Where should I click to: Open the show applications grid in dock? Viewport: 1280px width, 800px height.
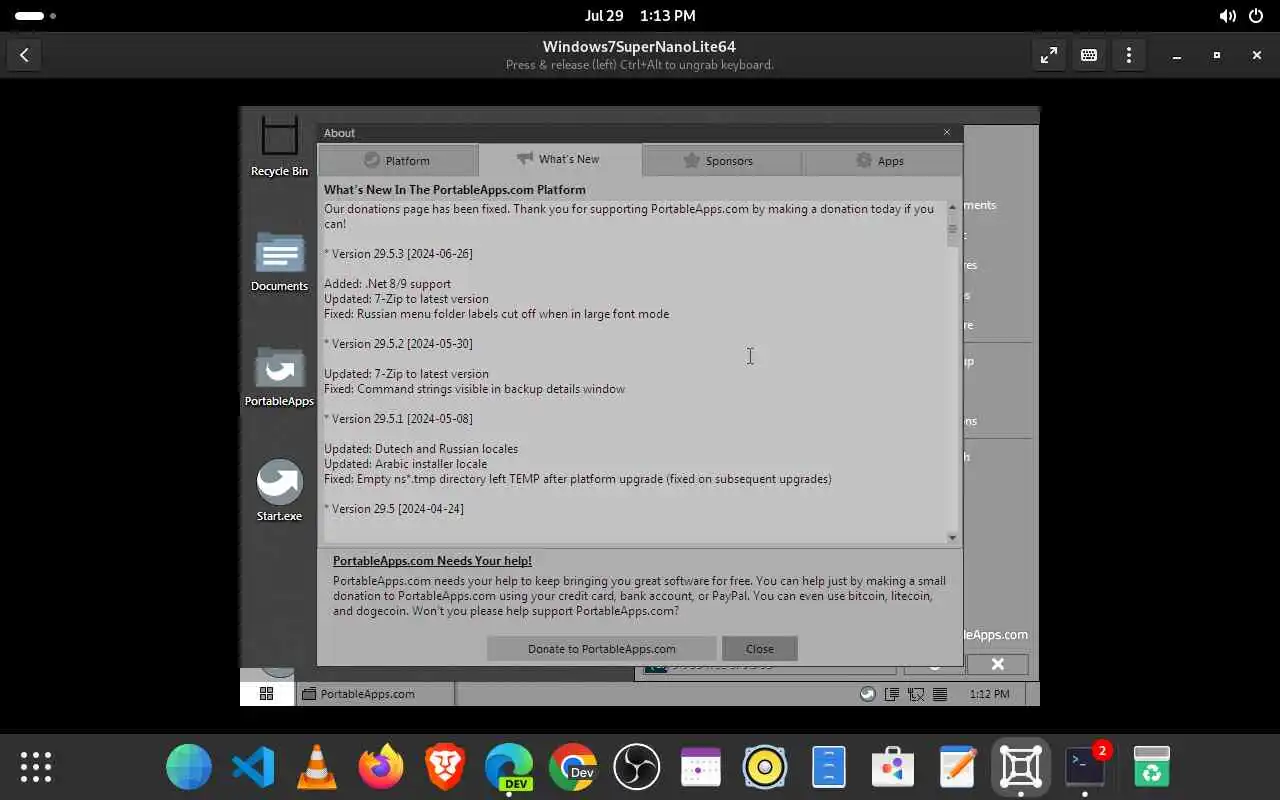pyautogui.click(x=36, y=767)
